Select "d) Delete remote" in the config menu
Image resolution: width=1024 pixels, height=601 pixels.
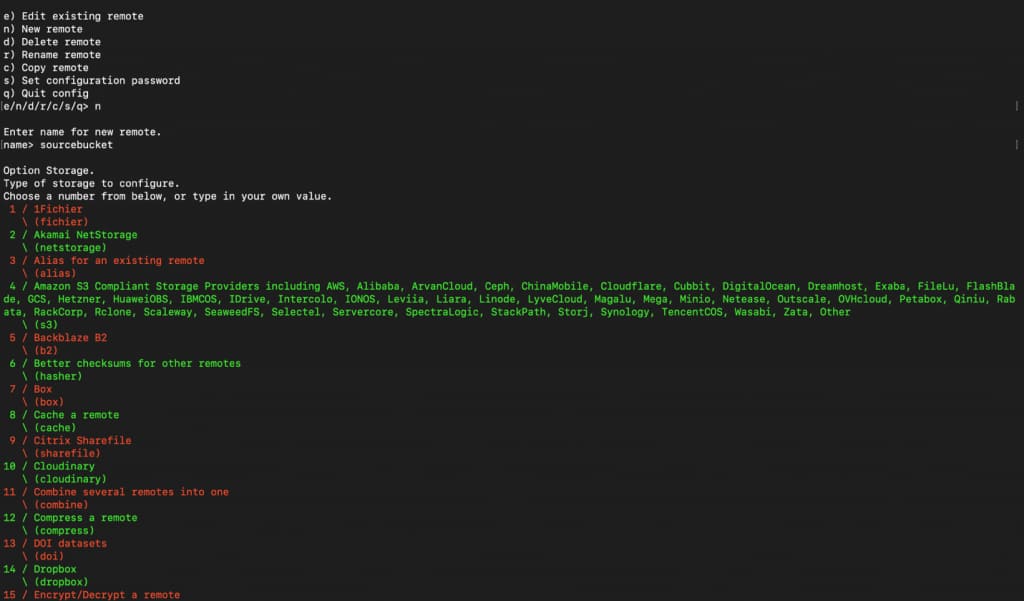coord(54,41)
